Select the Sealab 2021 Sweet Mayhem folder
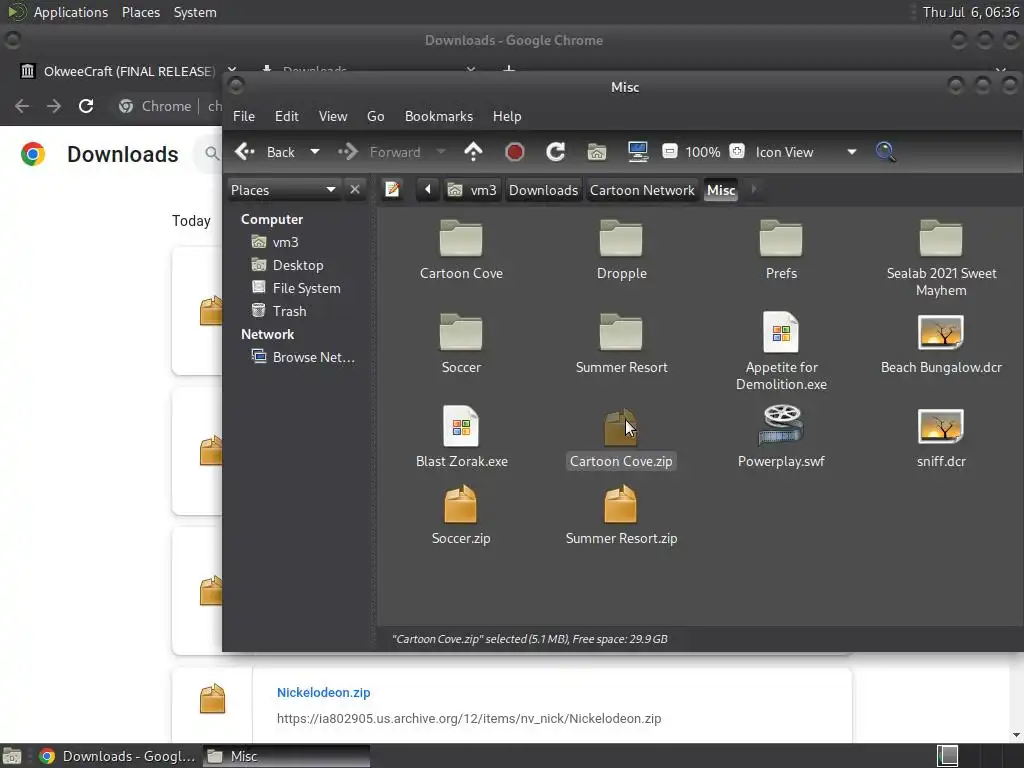 941,238
